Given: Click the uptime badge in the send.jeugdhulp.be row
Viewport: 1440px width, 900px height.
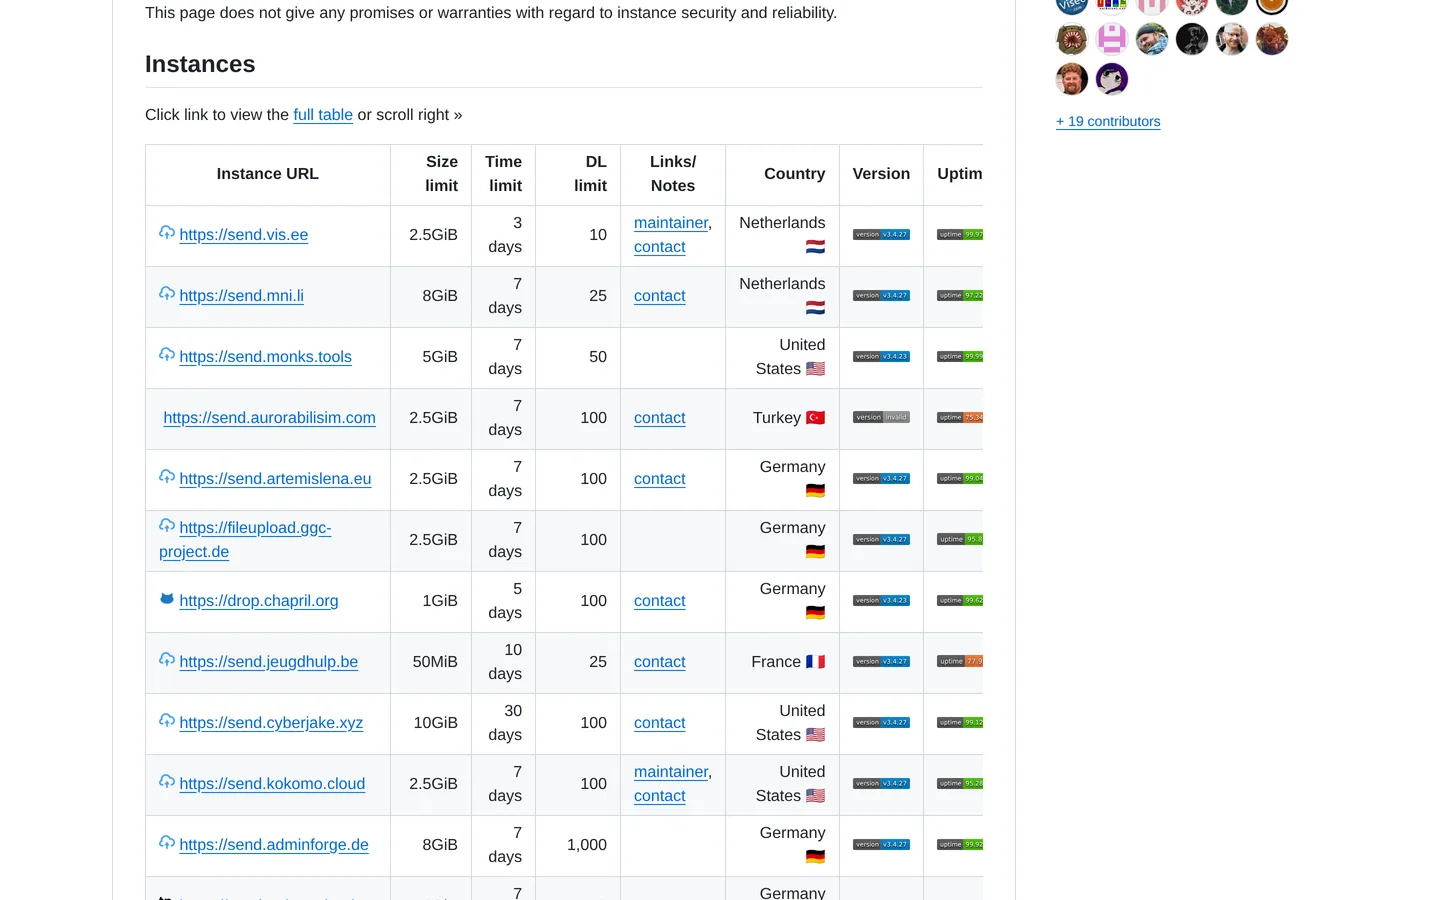Looking at the screenshot, I should [960, 662].
